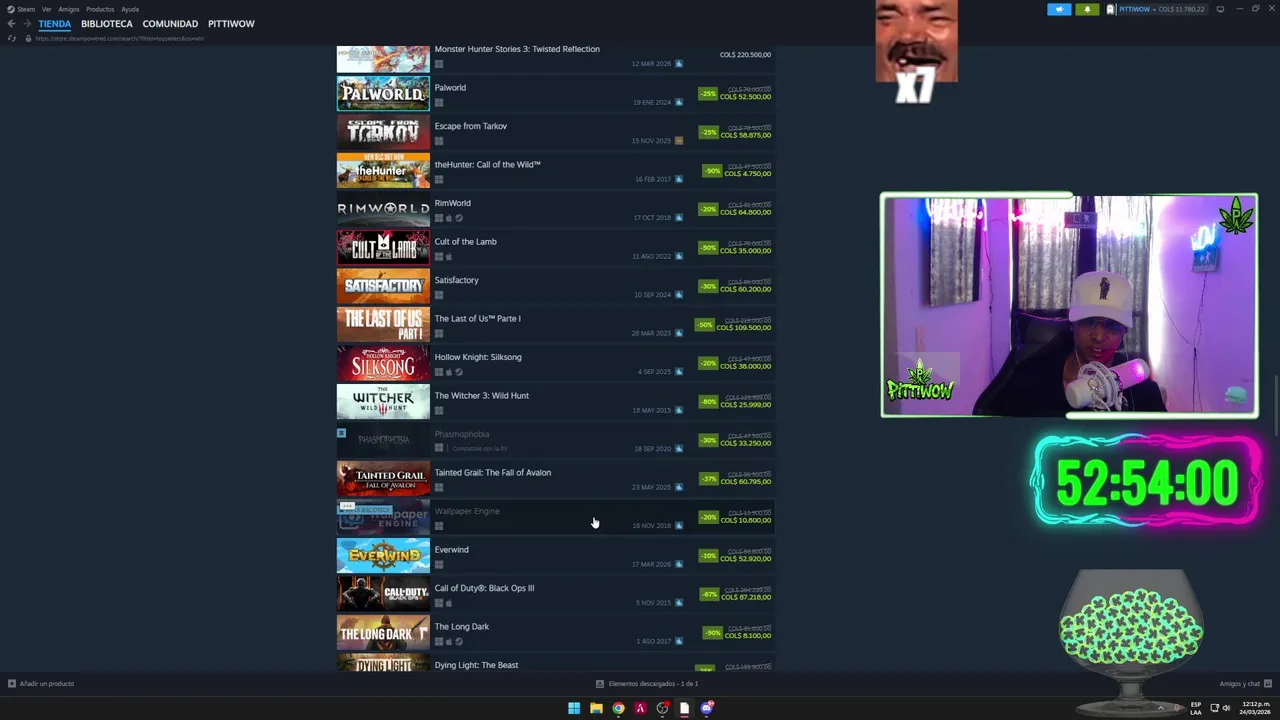Click The Witcher 3: Wild Hunt thumbnail
Screen dimensions: 1280x720
(x=383, y=402)
